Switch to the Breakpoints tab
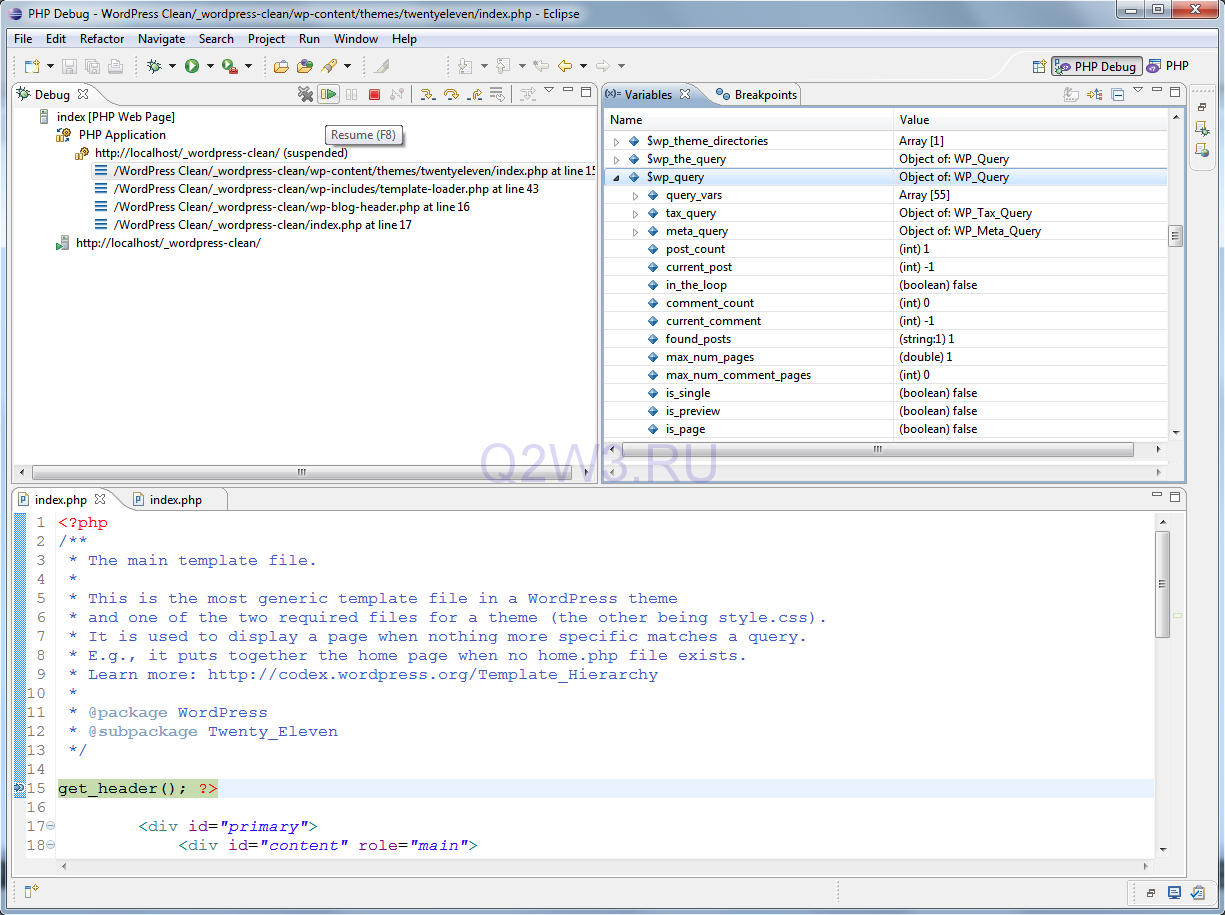Viewport: 1225px width, 915px height. 757,94
